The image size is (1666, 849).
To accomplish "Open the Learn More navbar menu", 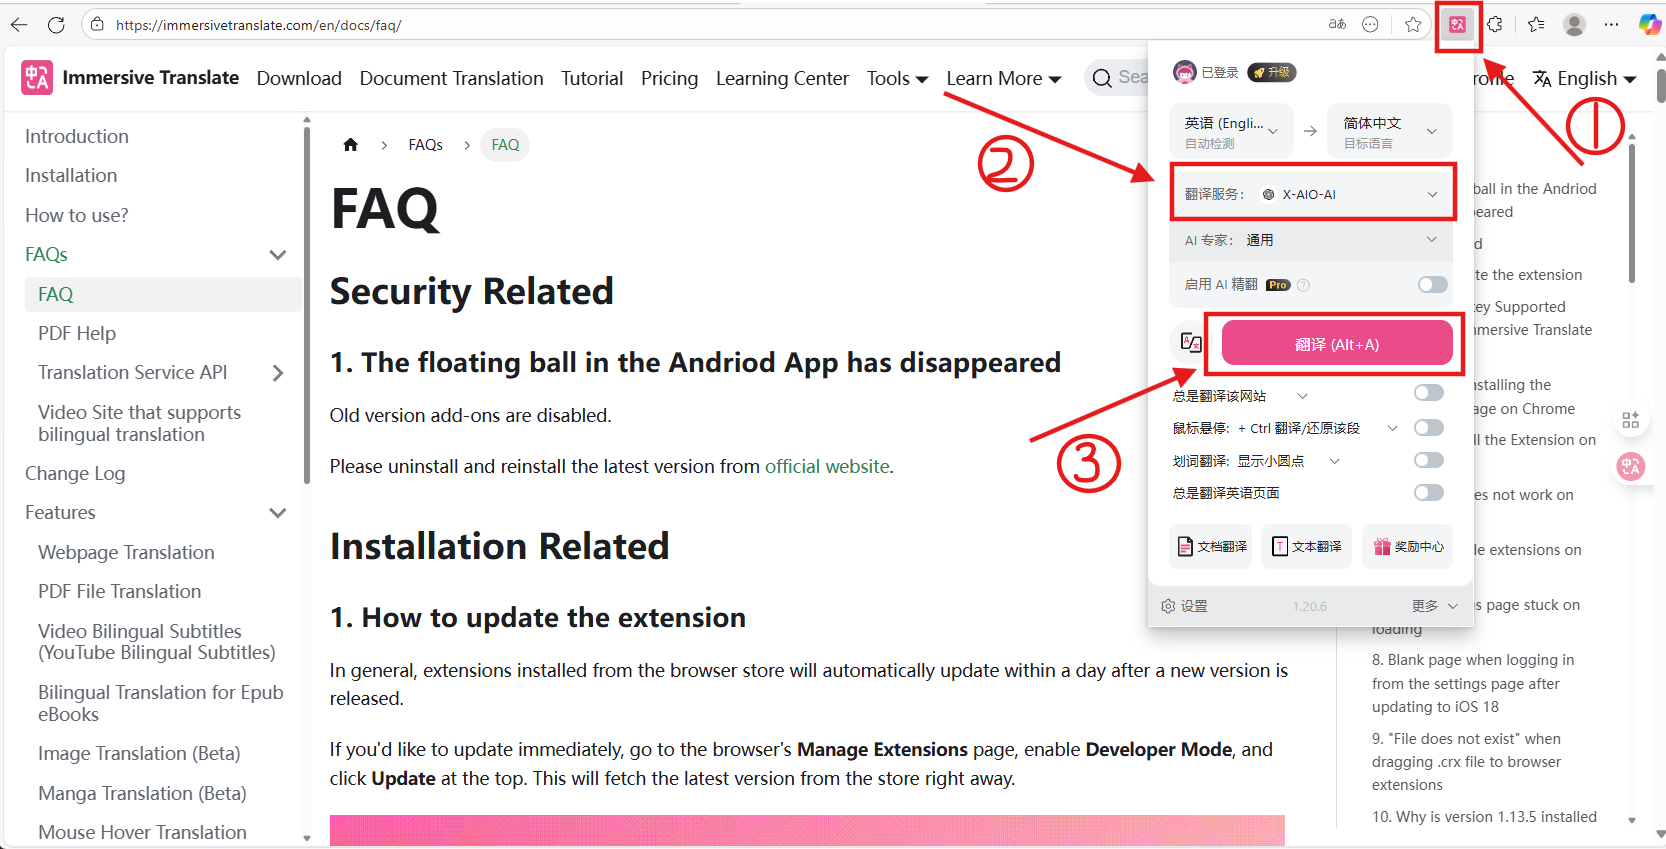I will tap(1004, 78).
